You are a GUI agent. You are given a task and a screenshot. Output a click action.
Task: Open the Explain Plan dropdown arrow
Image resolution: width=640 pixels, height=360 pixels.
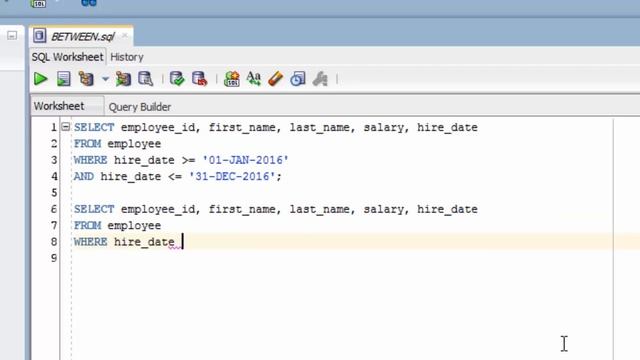[105, 79]
